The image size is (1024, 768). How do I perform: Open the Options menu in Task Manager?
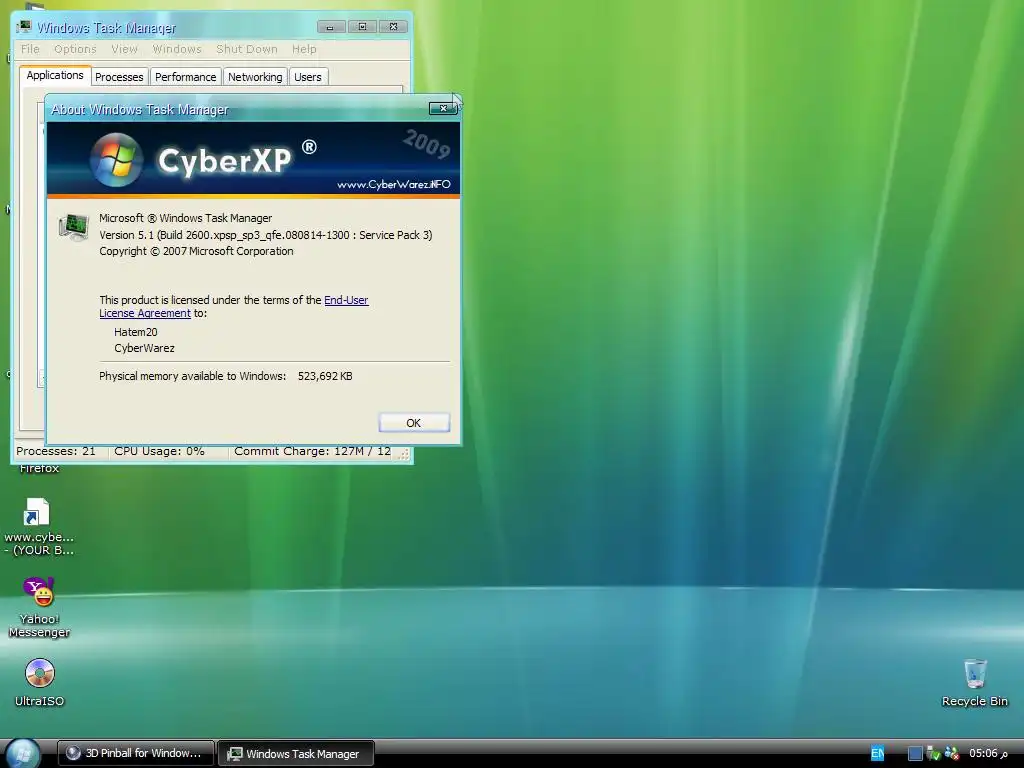[75, 49]
